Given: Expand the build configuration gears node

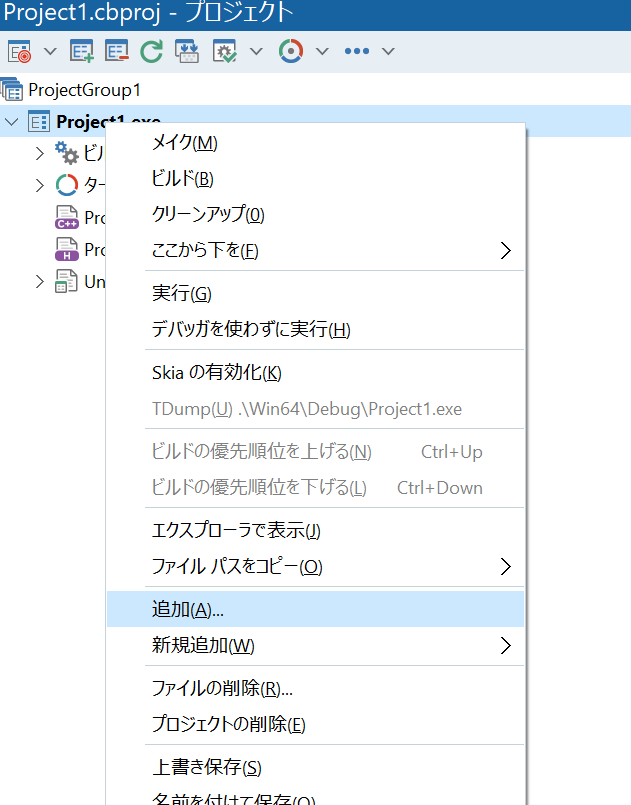Looking at the screenshot, I should pos(40,153).
